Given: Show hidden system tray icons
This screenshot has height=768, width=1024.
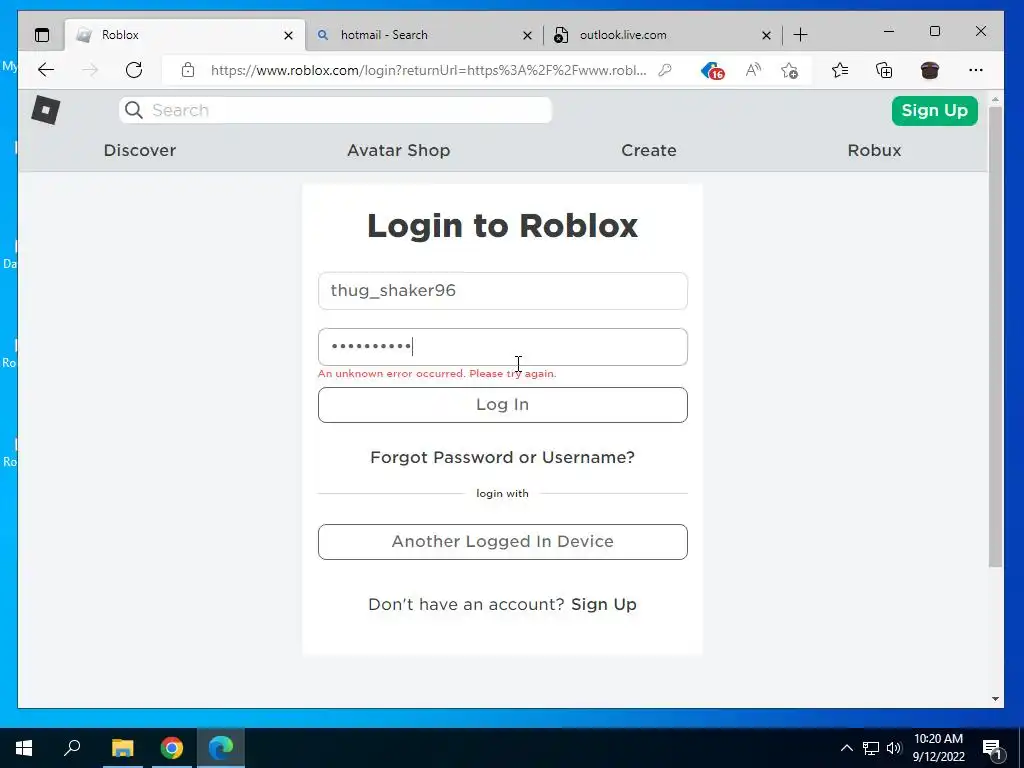Looking at the screenshot, I should click(846, 748).
